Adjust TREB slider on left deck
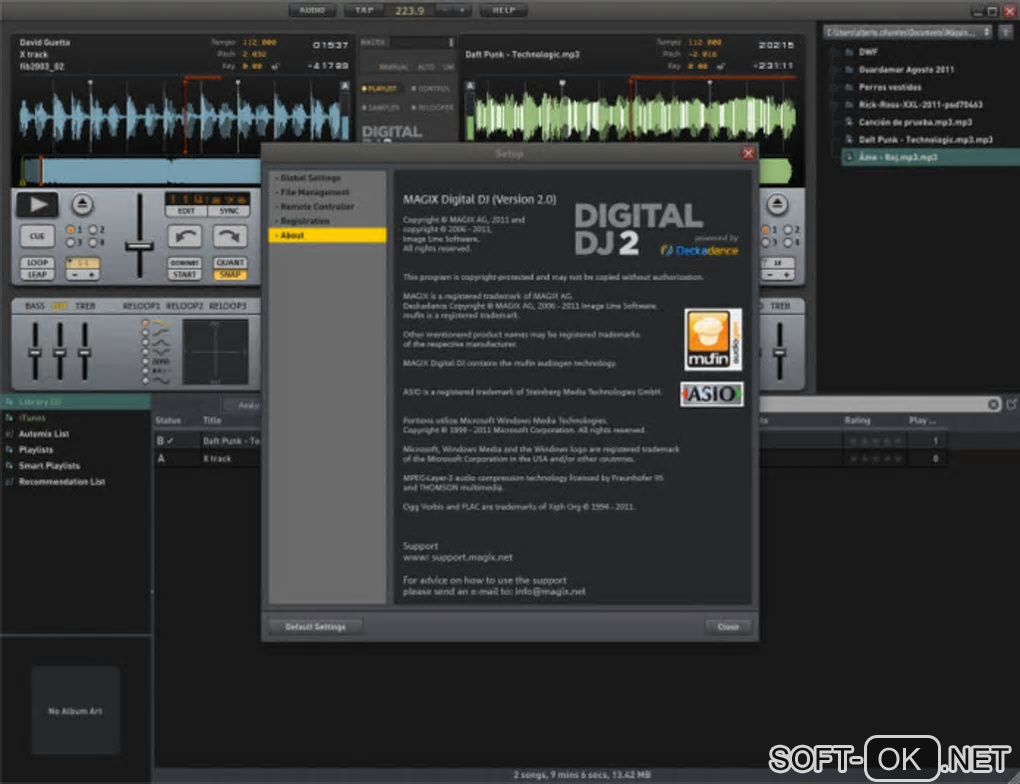This screenshot has height=784, width=1020. 84,353
